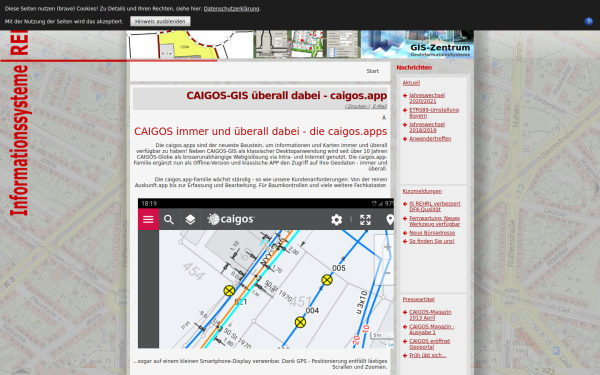This screenshot has height=375, width=600.
Task: Open the So finden Sie uns! link
Action: pos(432,241)
